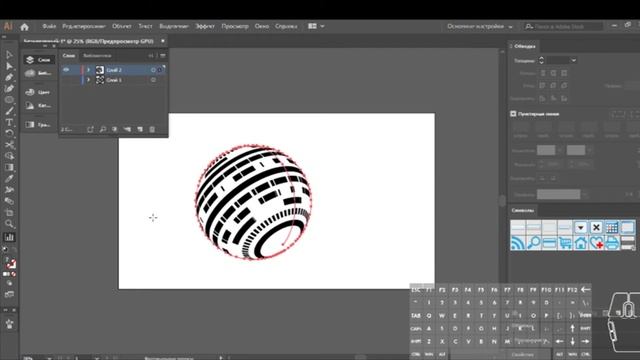Select the Eyedropper tool
The image size is (640, 360).
click(x=9, y=178)
